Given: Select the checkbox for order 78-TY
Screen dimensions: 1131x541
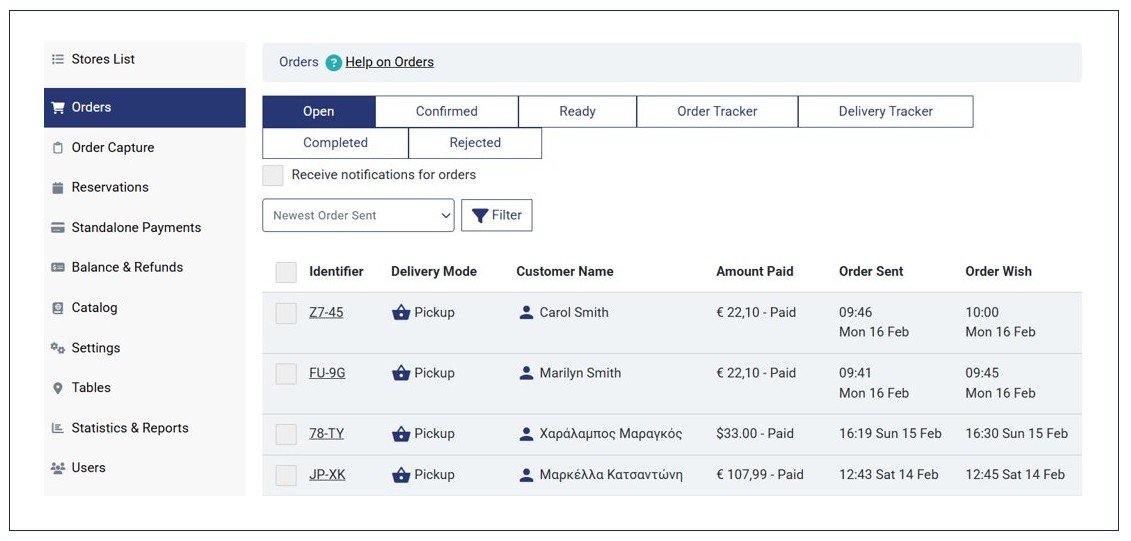Looking at the screenshot, I should 286,434.
